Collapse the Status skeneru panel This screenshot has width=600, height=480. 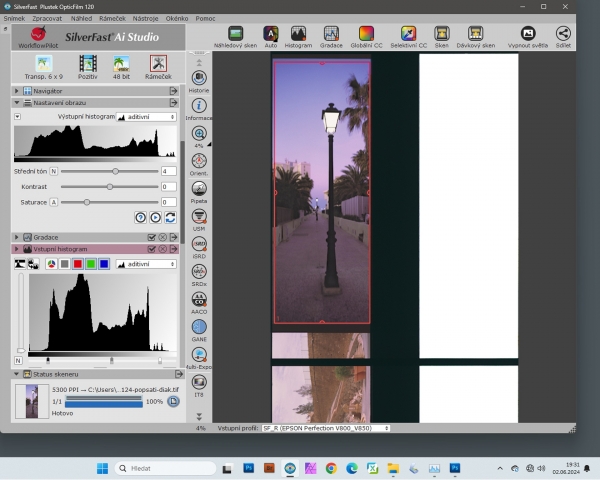[16, 374]
